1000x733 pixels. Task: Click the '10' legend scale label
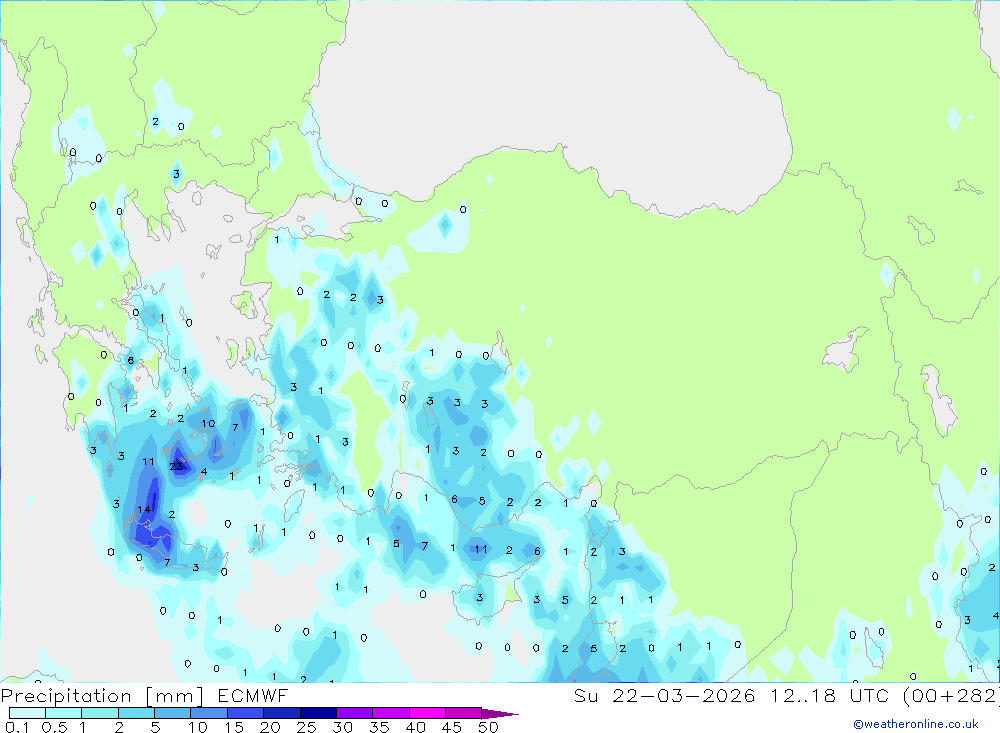coord(198,727)
